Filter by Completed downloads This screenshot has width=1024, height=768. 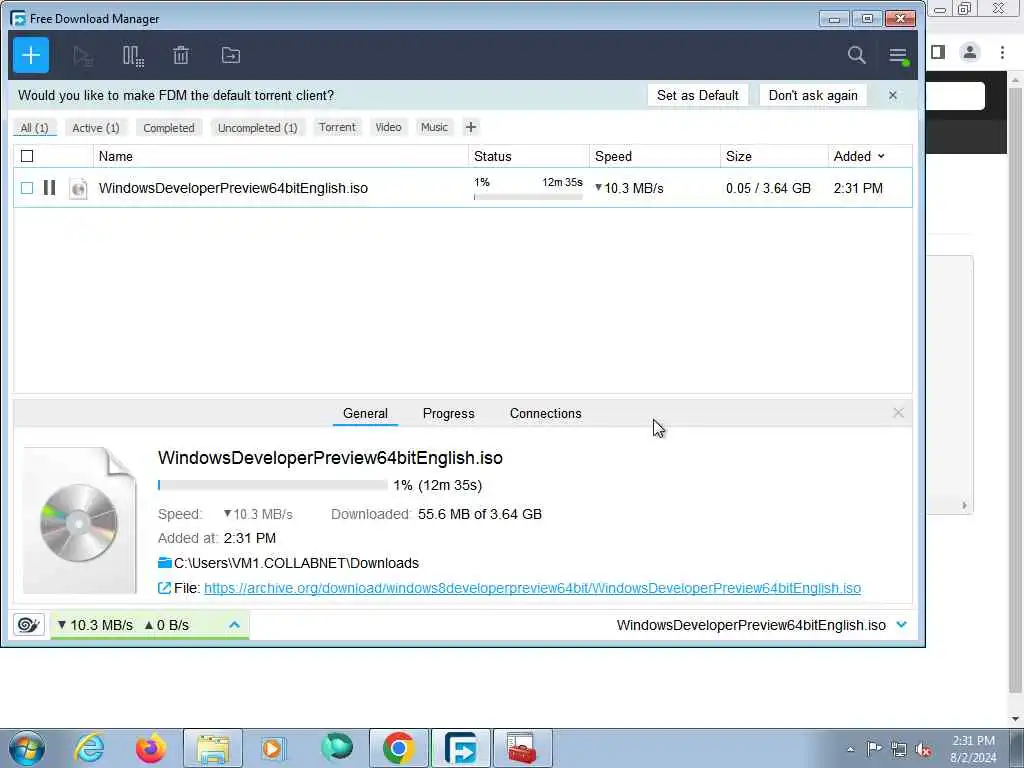click(169, 128)
